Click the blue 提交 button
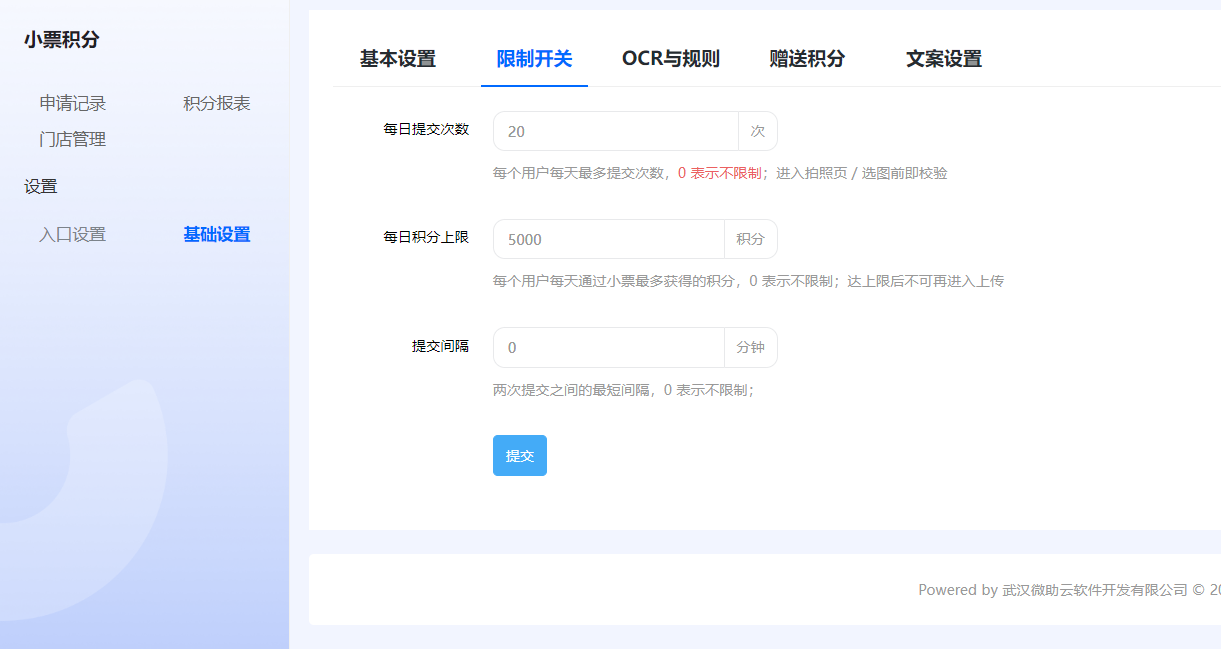This screenshot has width=1221, height=649. (x=520, y=456)
